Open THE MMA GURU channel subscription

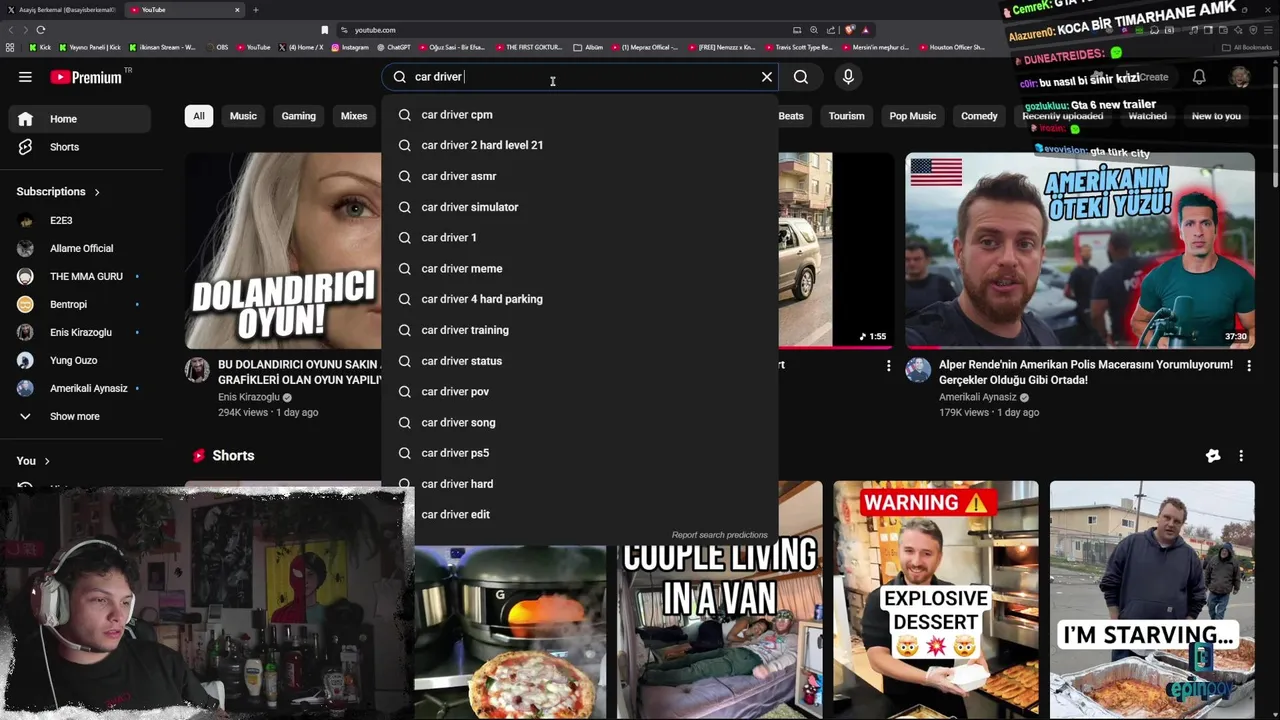point(80,276)
